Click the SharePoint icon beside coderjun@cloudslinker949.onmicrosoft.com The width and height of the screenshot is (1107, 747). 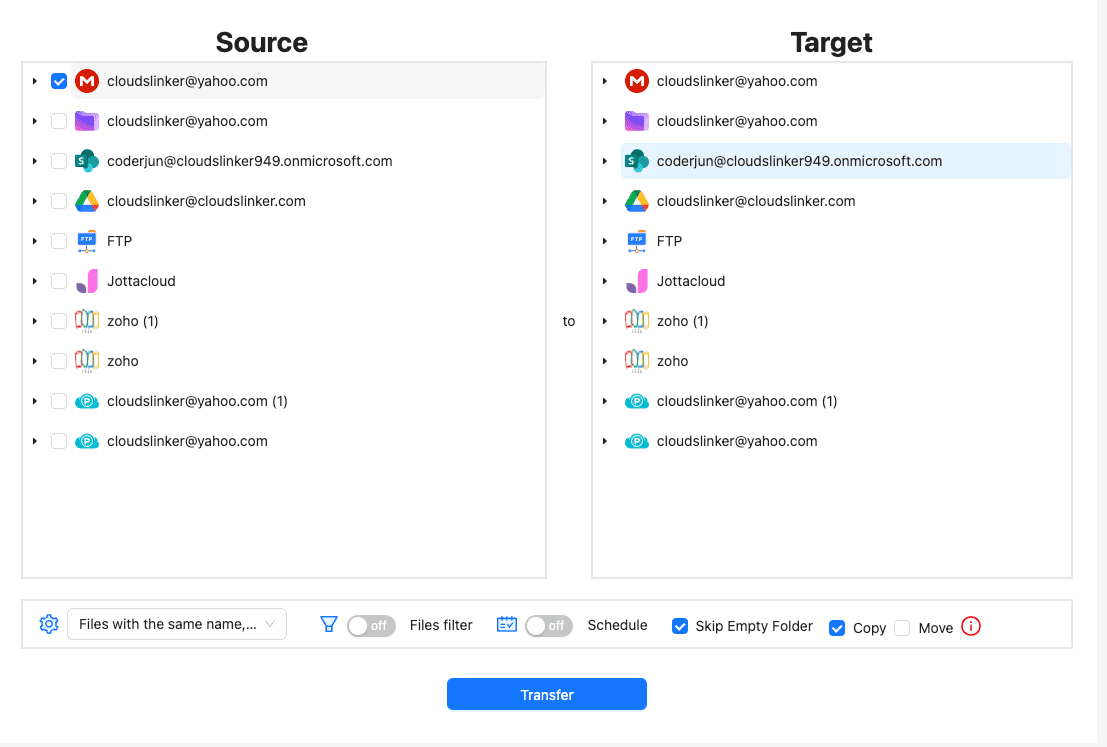point(88,160)
